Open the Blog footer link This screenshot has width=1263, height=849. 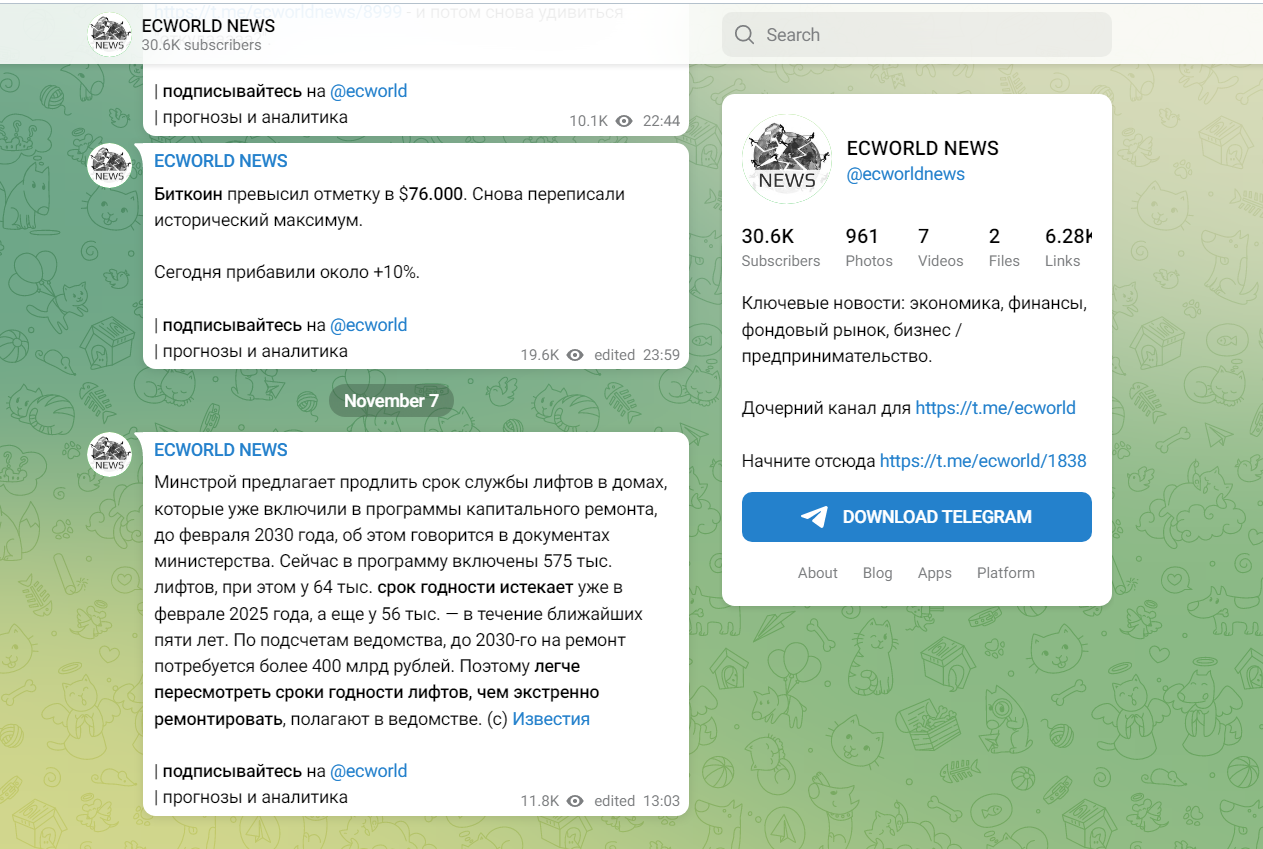[x=877, y=573]
